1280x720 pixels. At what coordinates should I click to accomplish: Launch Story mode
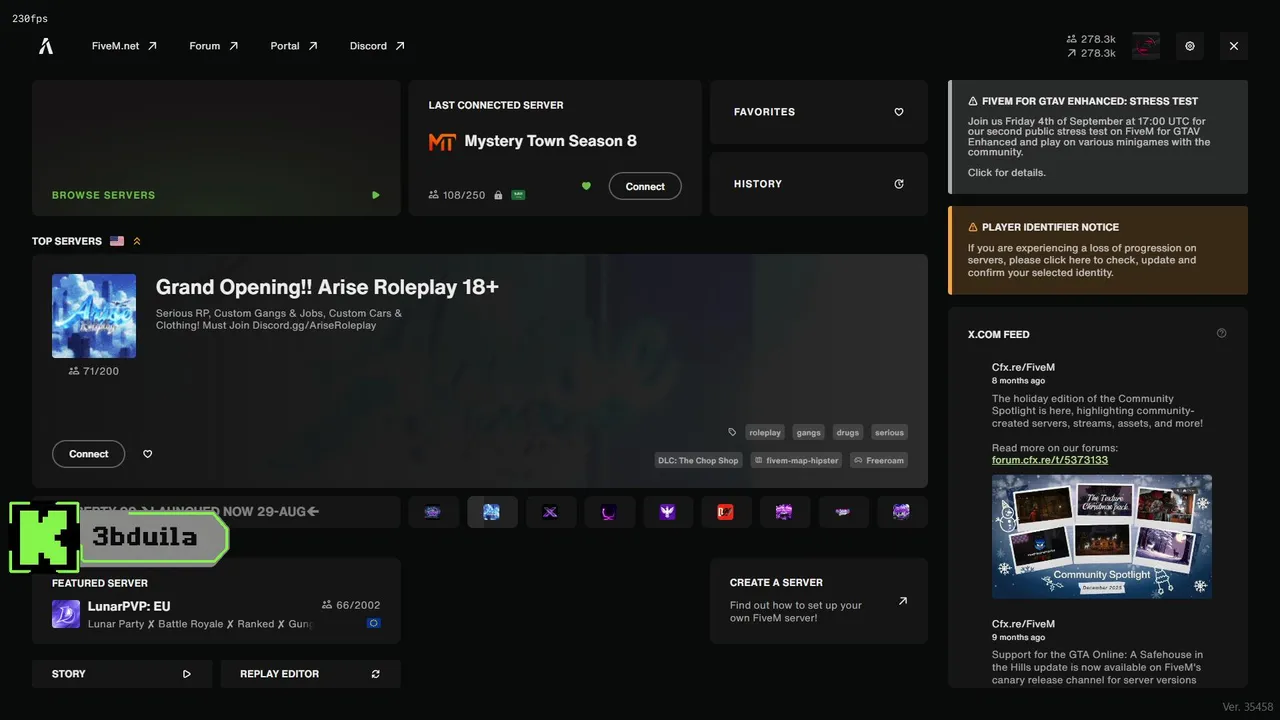(122, 674)
